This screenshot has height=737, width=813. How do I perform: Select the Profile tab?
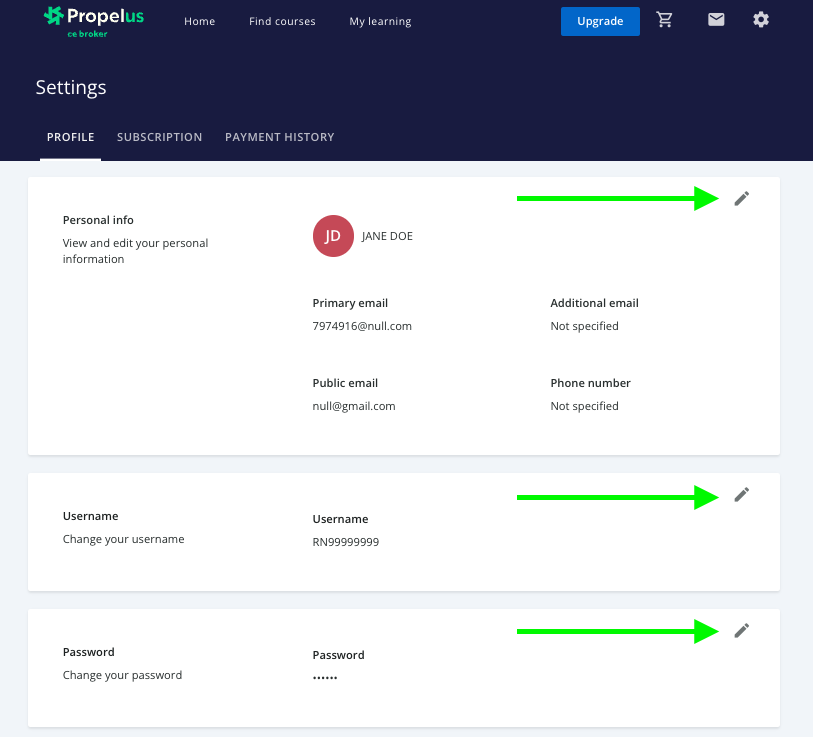[70, 137]
